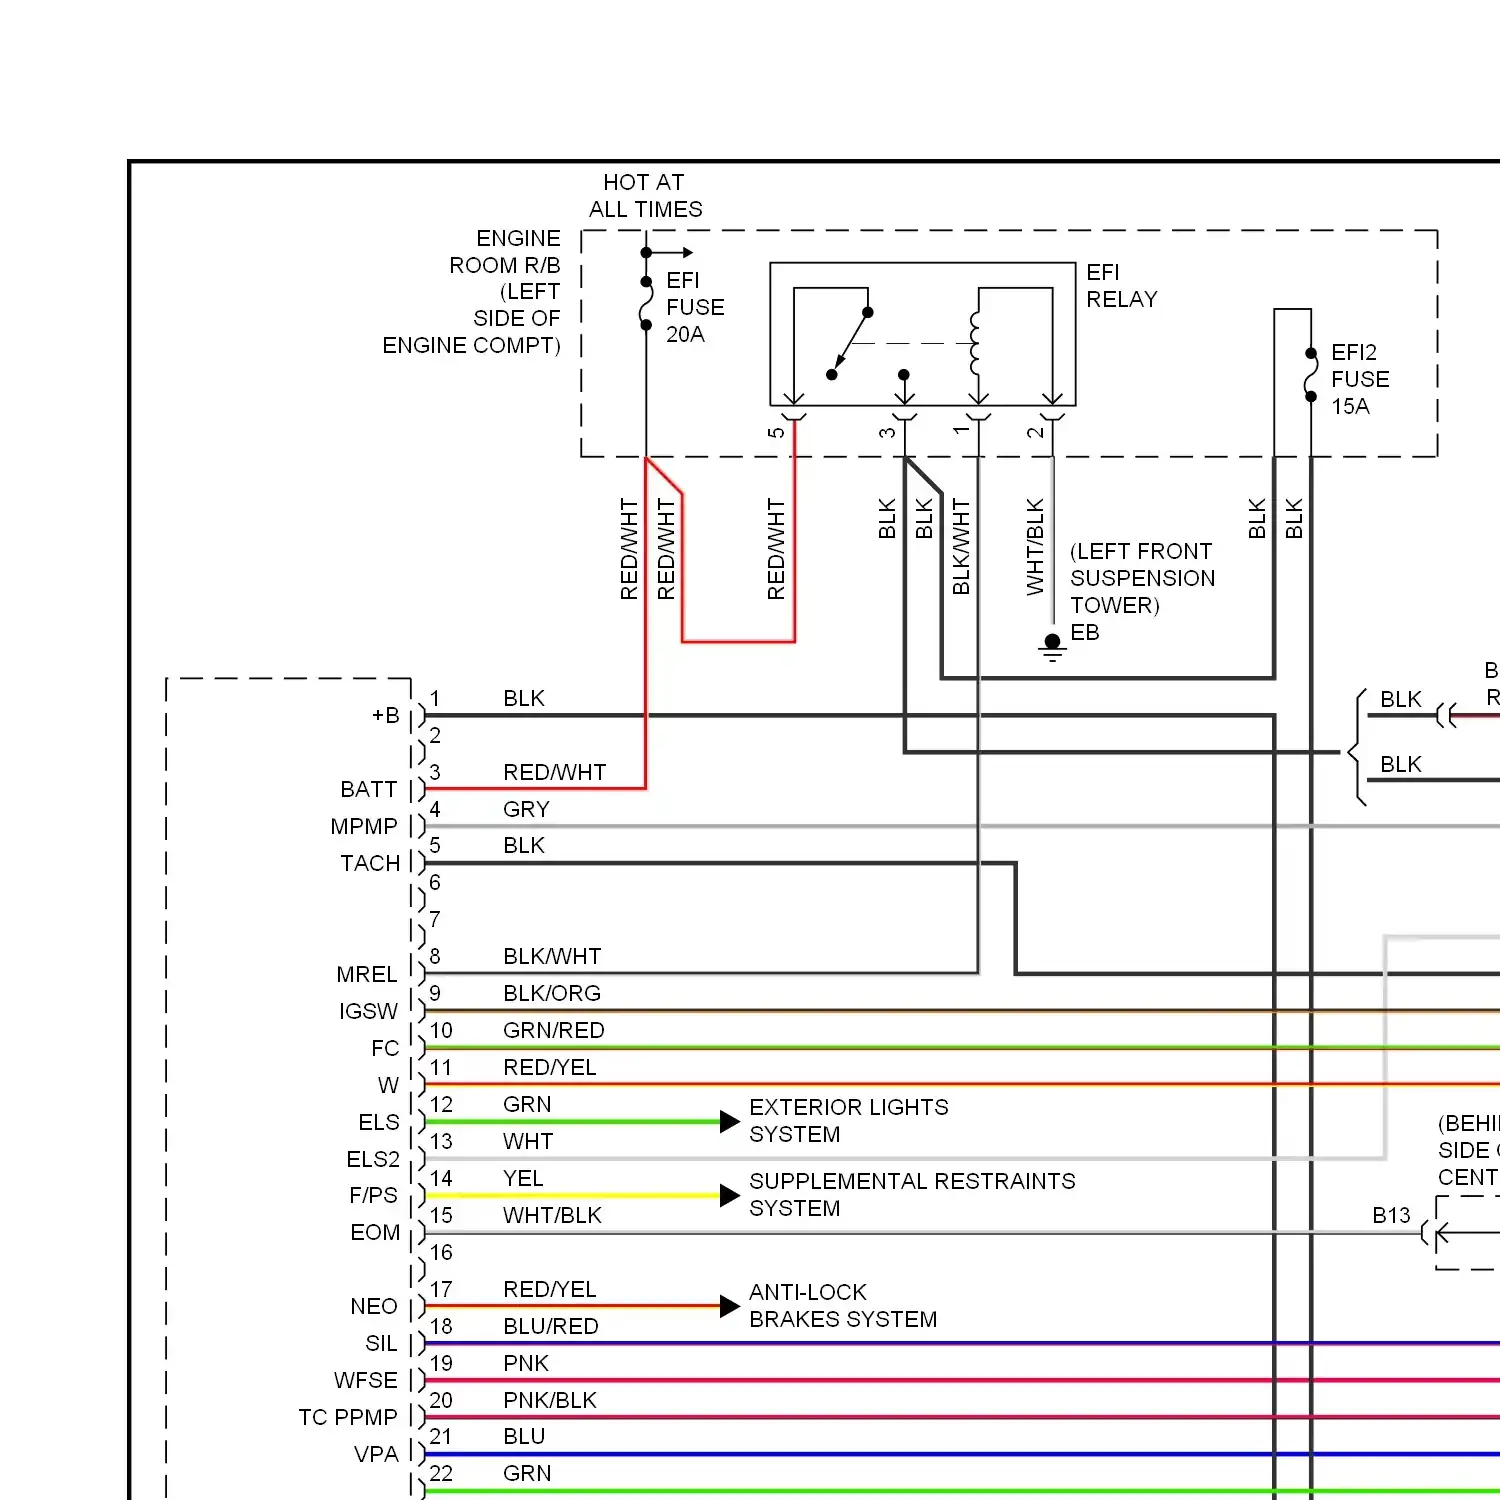Screen dimensions: 1500x1500
Task: Select the 'MPMP' pin label
Action: coord(364,827)
